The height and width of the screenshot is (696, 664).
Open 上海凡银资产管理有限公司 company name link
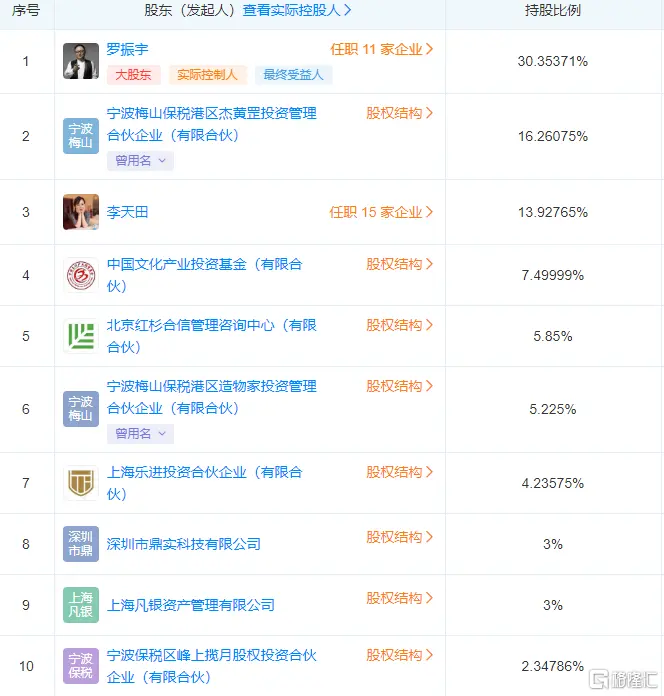coord(190,605)
